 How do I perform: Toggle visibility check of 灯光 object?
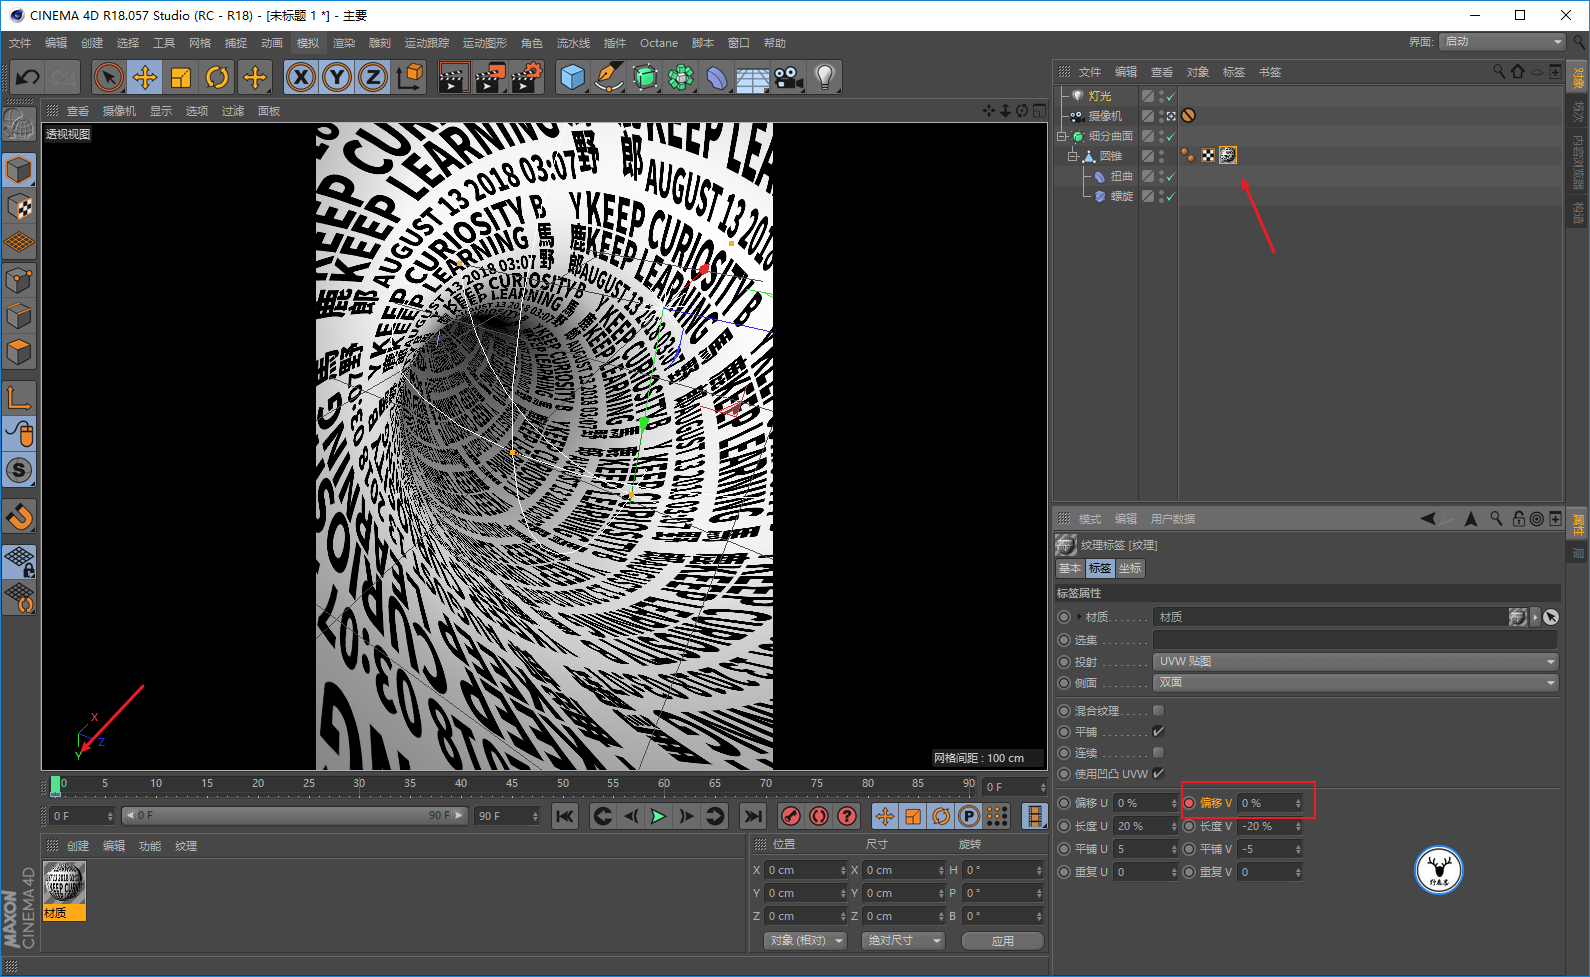1170,96
